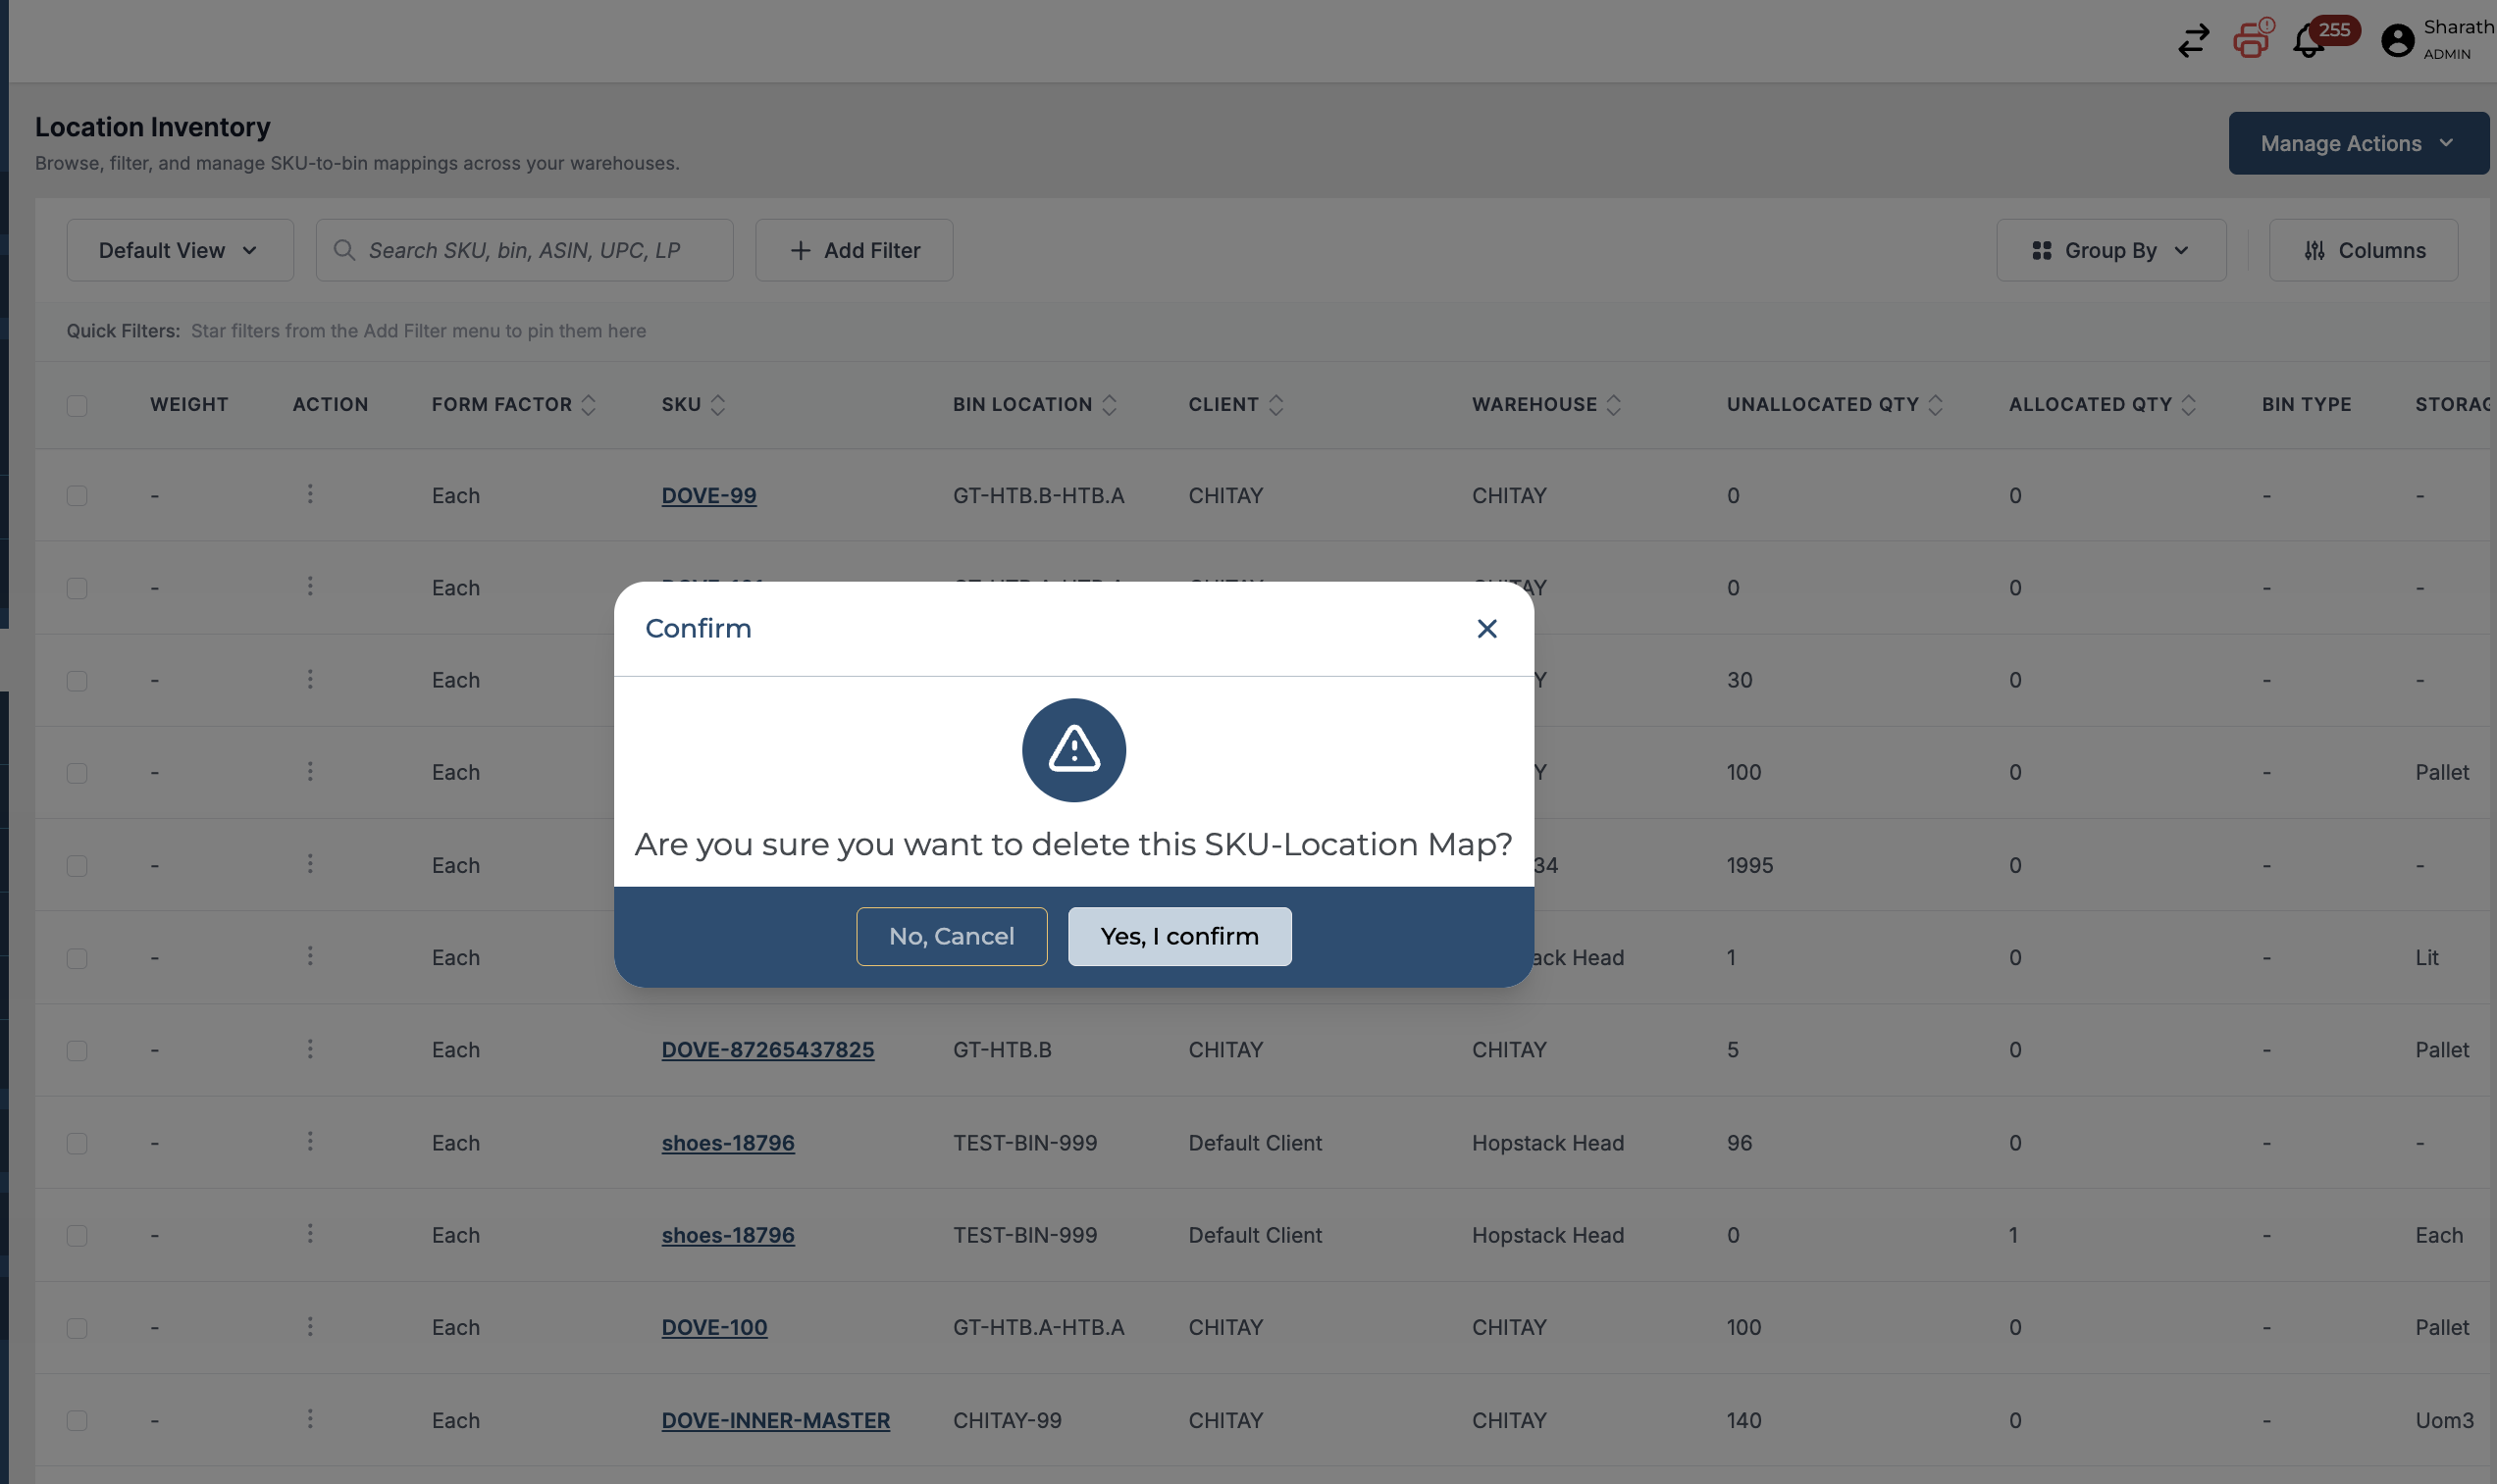The width and height of the screenshot is (2497, 1484).
Task: Sort by Unallocated Qty column arrows
Action: 1934,404
